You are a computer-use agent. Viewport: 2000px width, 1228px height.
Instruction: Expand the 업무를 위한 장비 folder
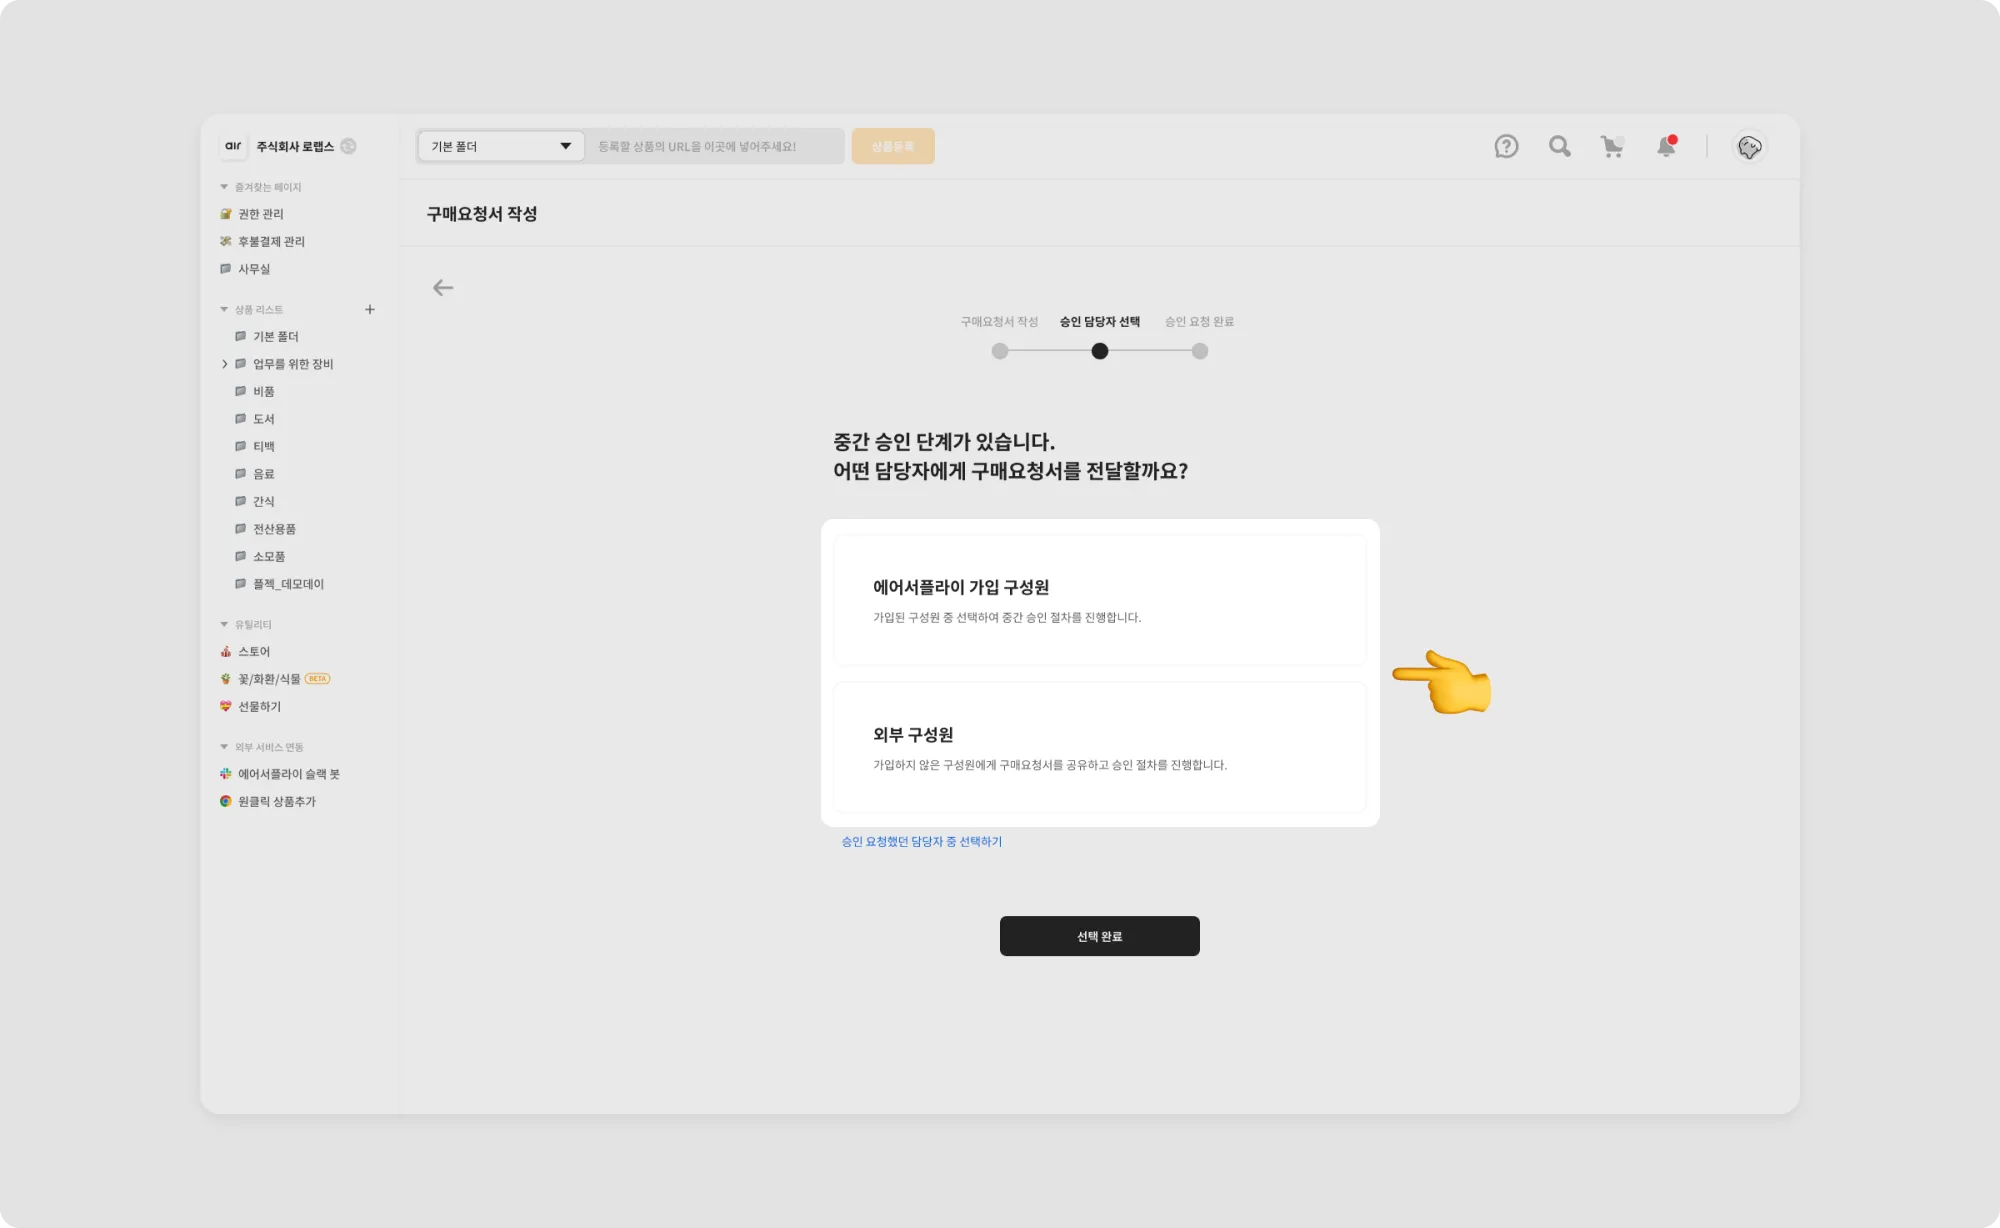coord(225,364)
